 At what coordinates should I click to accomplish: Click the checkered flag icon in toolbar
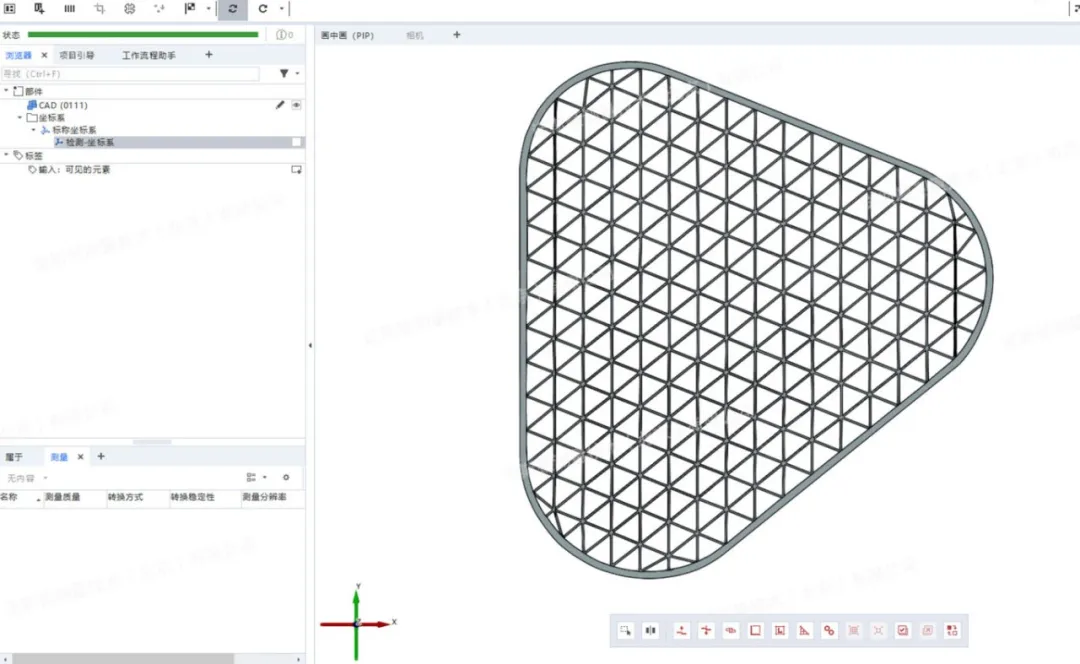pos(190,8)
